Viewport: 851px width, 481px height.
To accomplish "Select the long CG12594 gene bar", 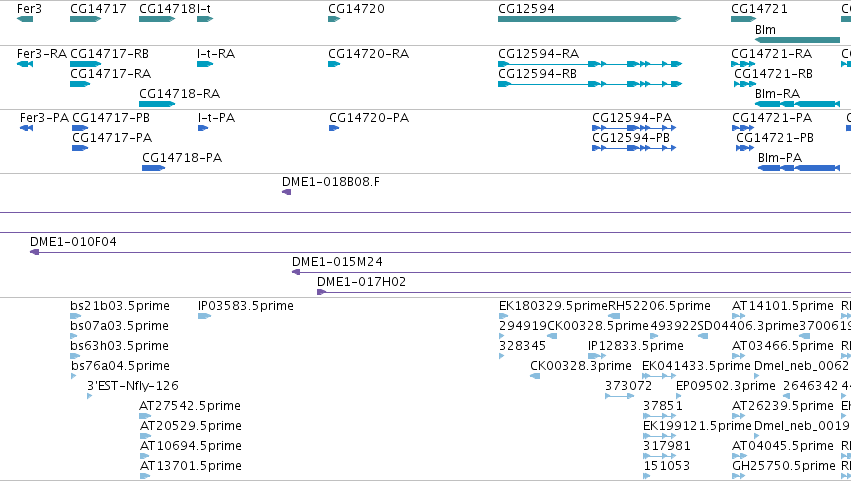I will tap(589, 19).
